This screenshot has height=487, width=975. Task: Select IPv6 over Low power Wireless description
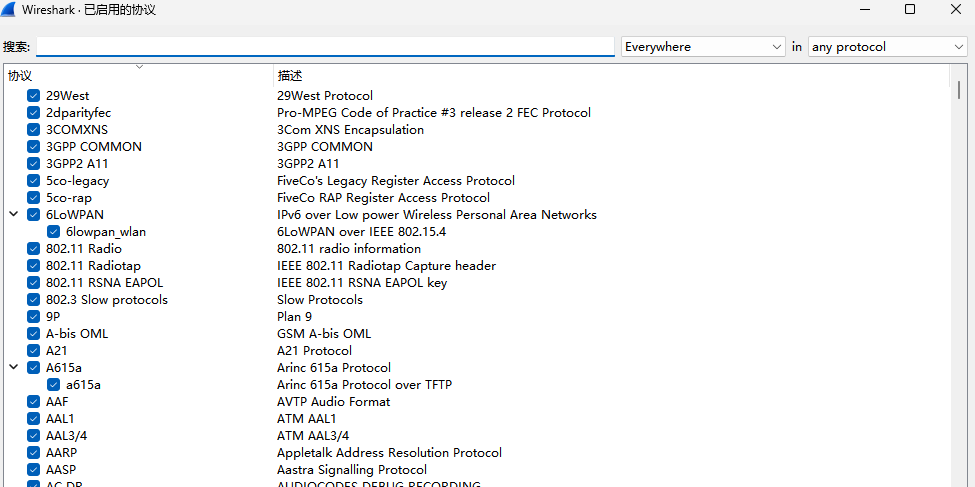pos(437,215)
